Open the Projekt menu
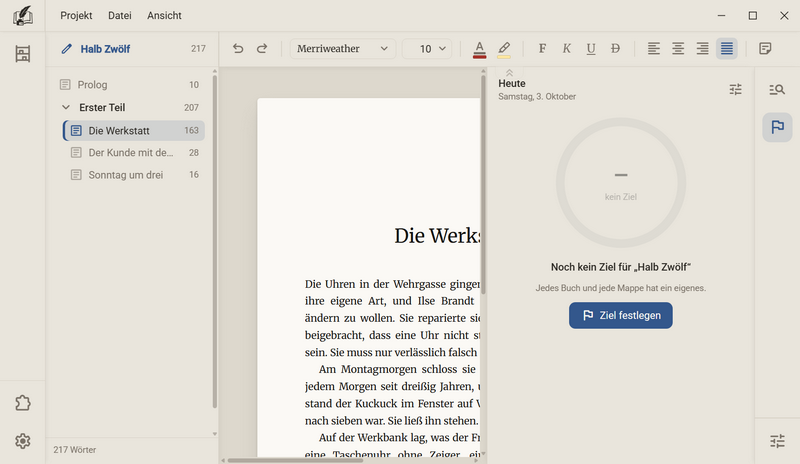Viewport: 800px width, 464px height. 76,16
